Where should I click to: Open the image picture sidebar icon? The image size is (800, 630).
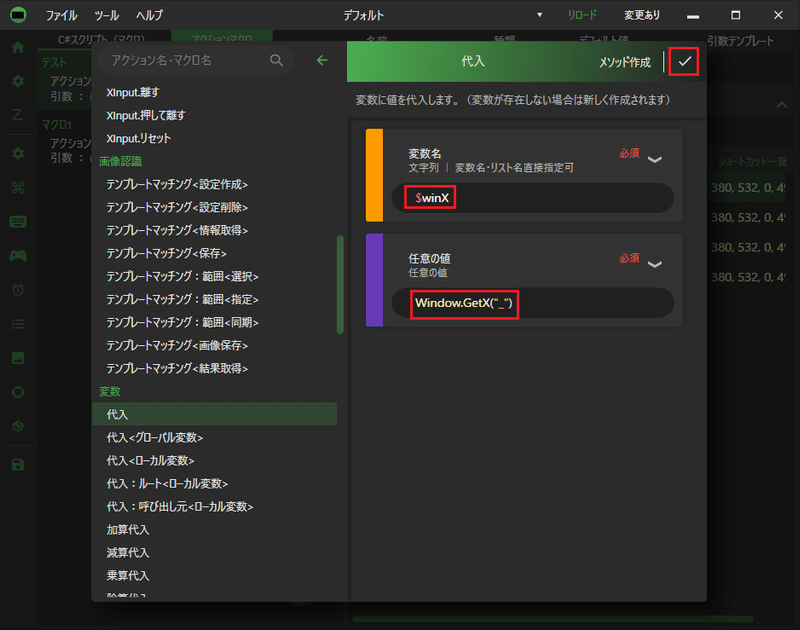tap(18, 358)
